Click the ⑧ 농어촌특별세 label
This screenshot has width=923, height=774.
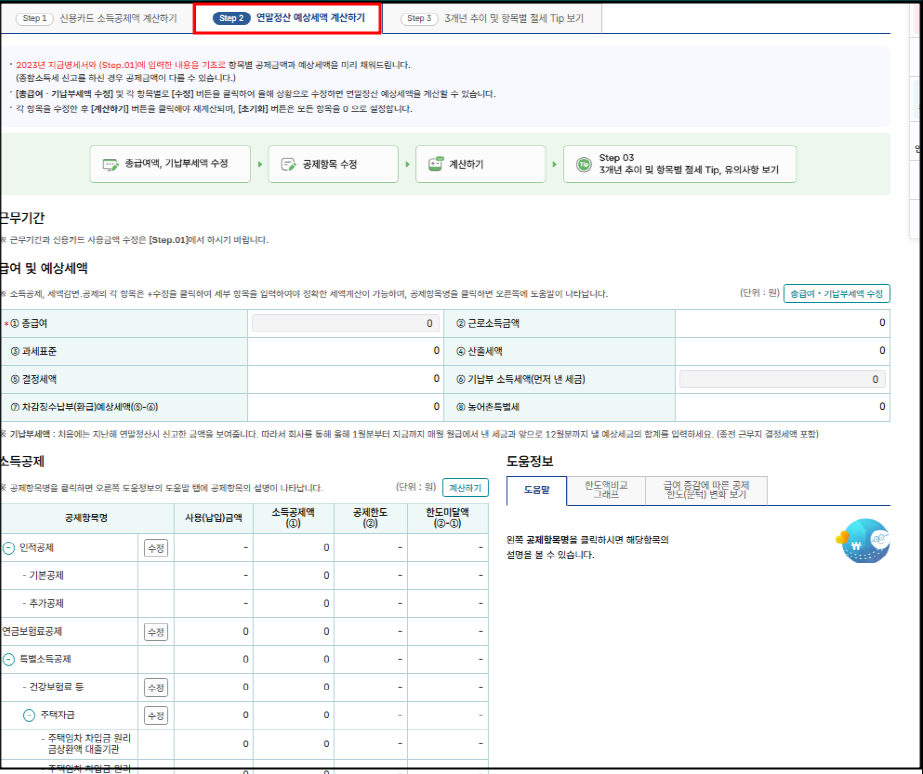[x=488, y=407]
